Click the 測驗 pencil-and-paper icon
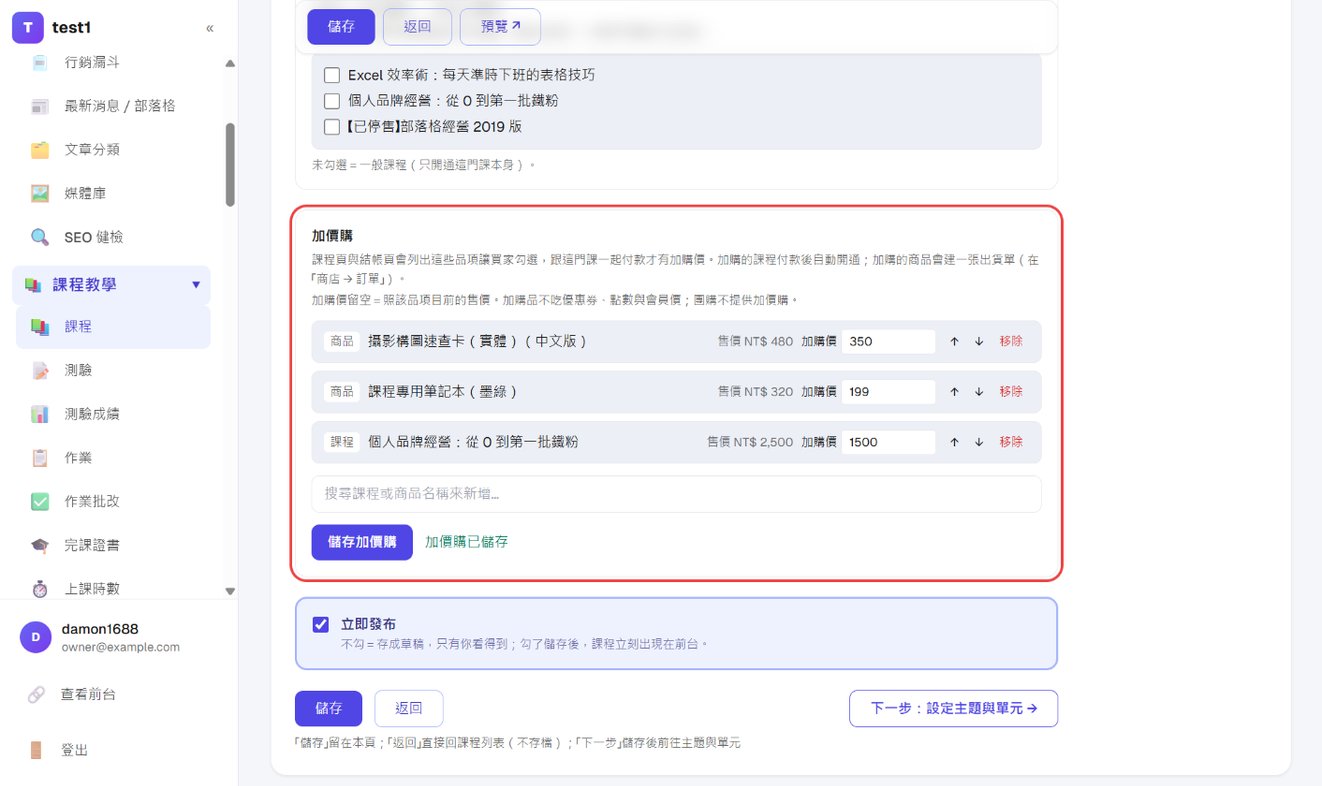This screenshot has width=1322, height=786. coord(40,371)
